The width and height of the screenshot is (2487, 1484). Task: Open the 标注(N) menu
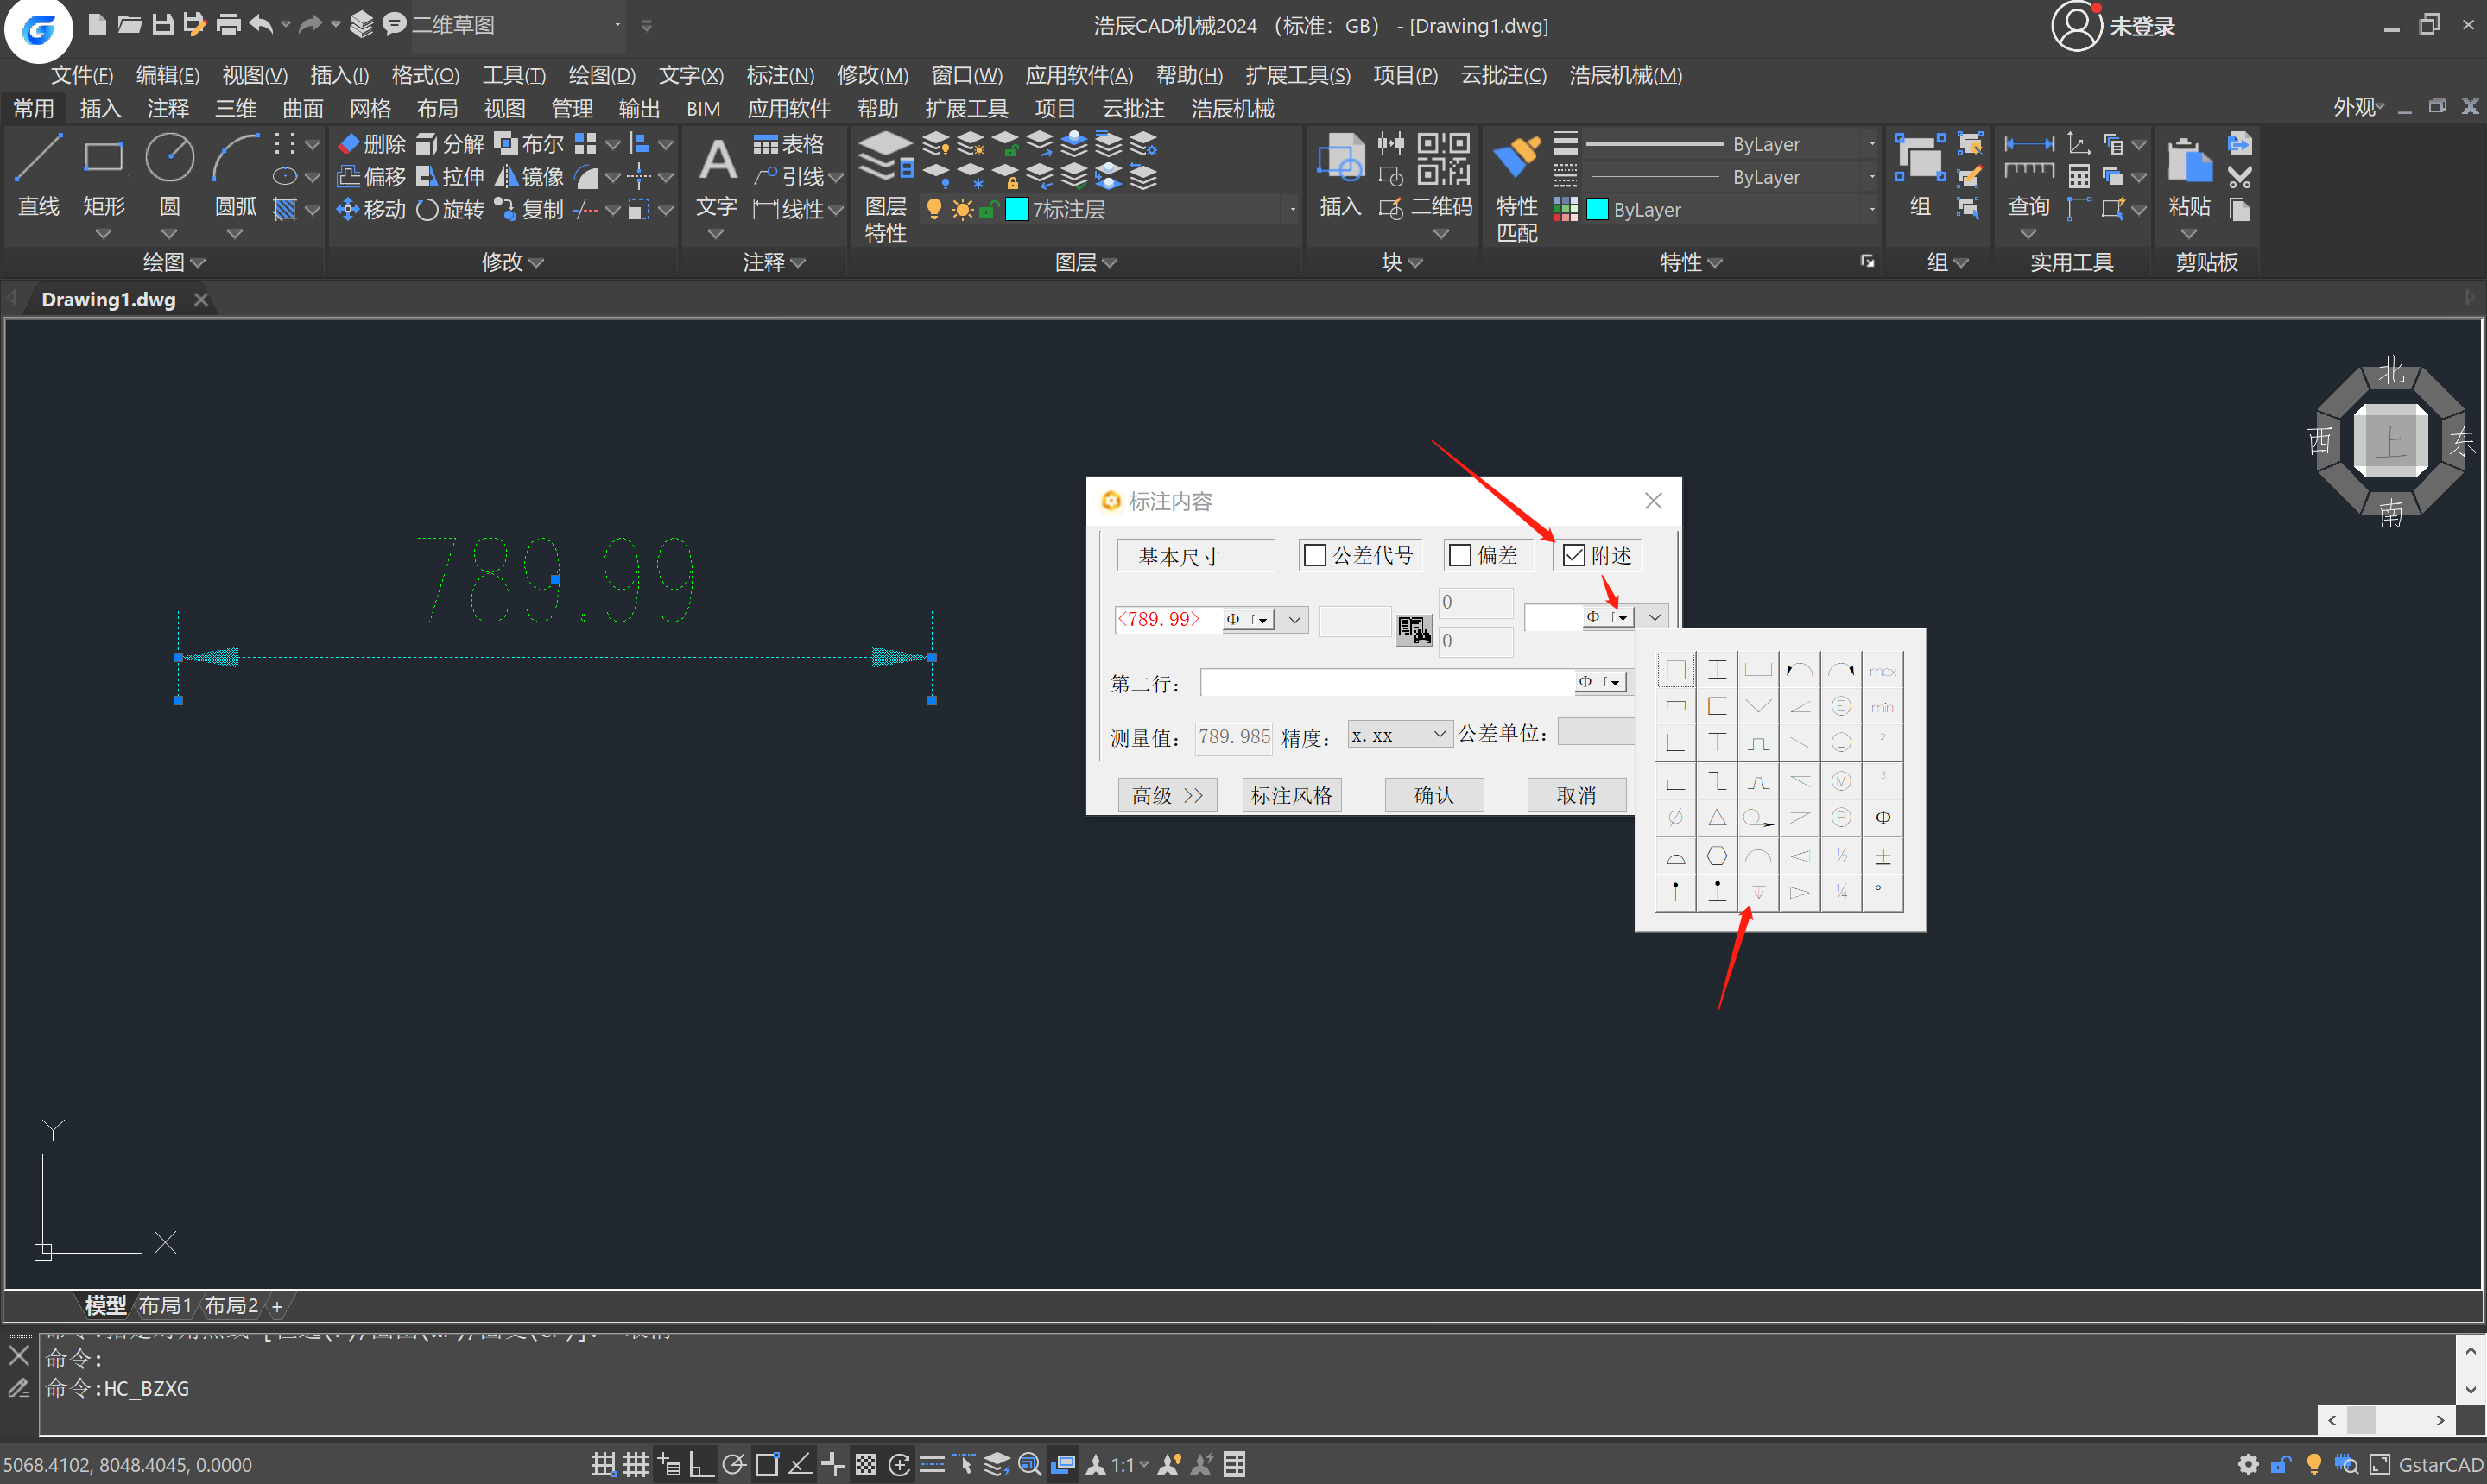(x=779, y=76)
